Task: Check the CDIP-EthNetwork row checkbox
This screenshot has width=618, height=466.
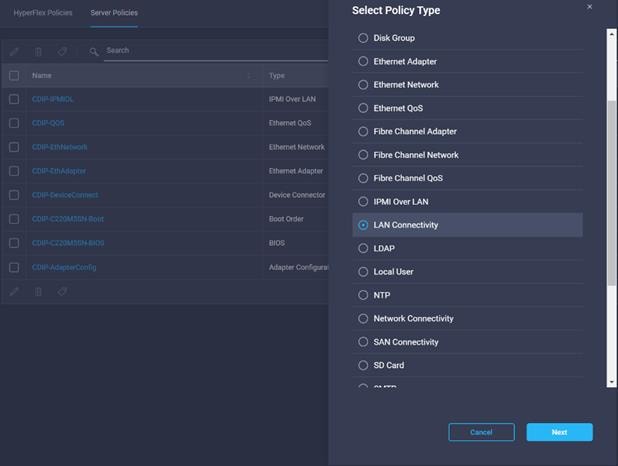Action: 14,147
